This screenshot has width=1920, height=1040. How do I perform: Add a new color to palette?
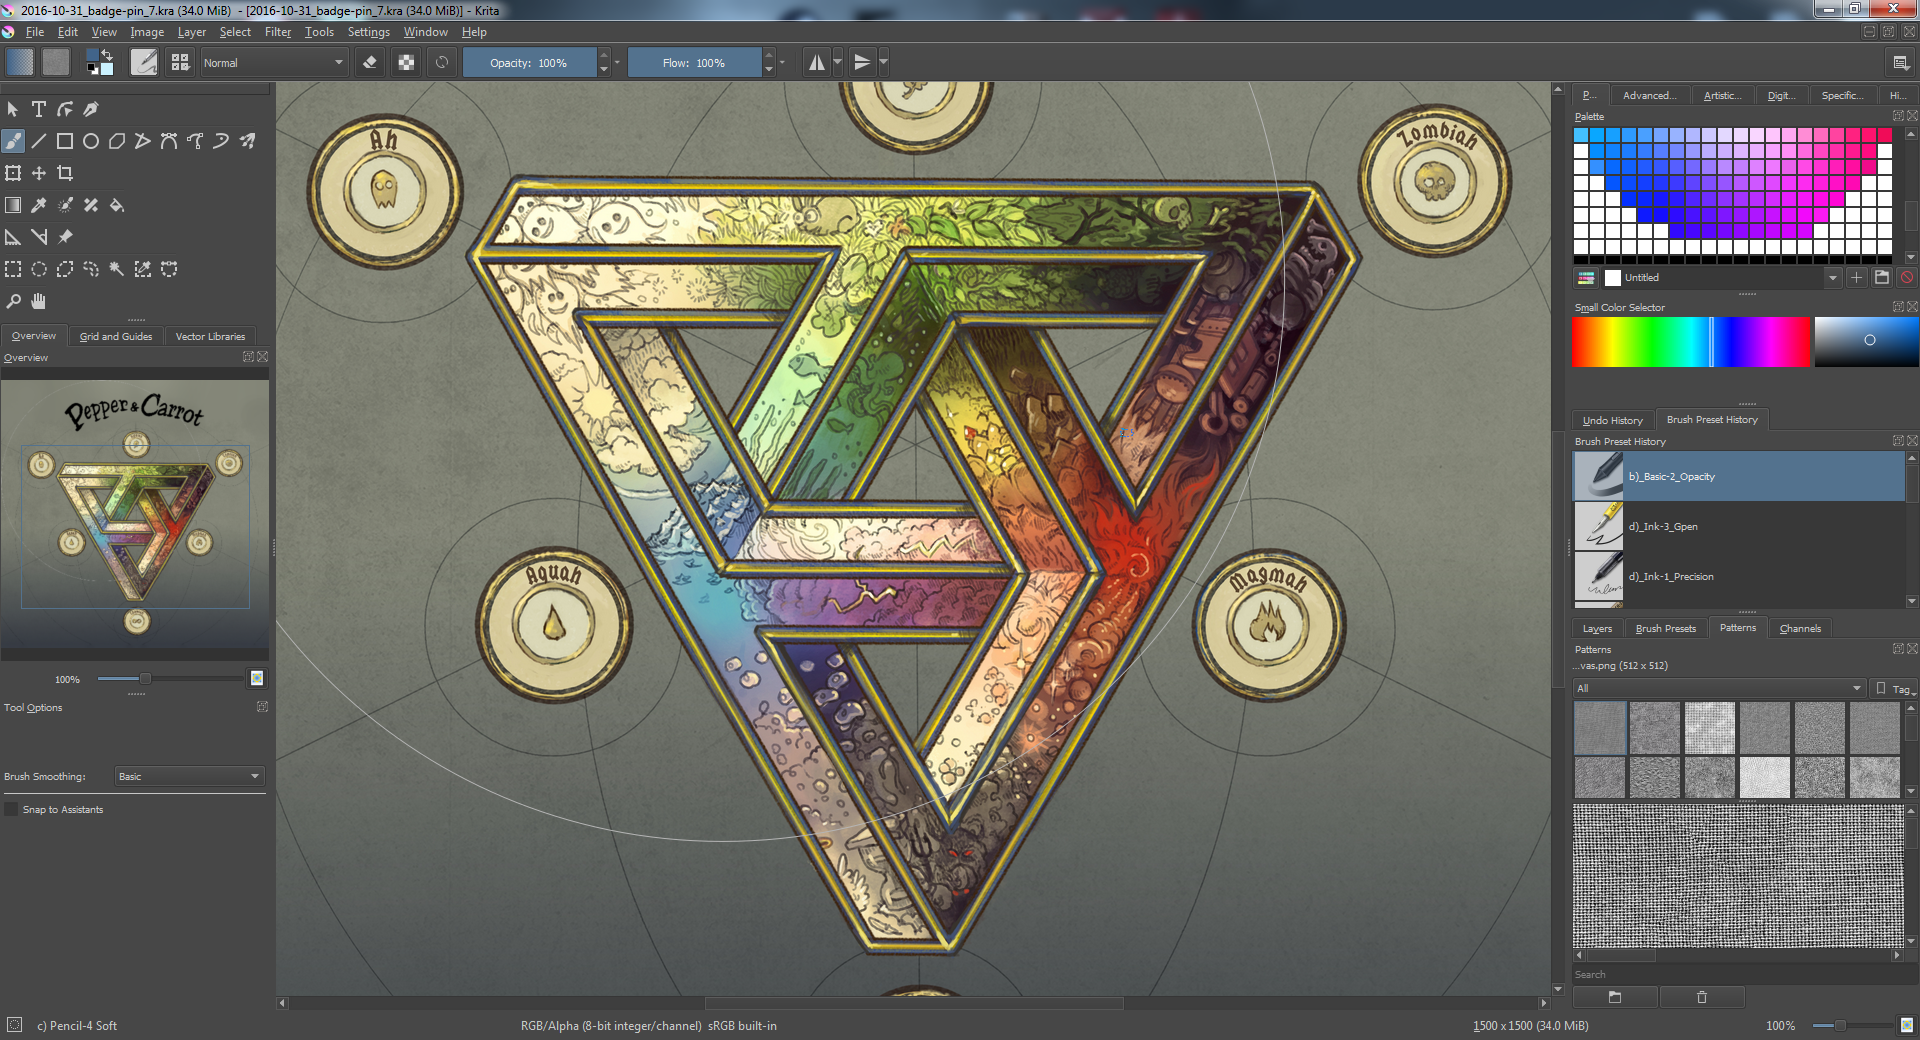pyautogui.click(x=1857, y=278)
